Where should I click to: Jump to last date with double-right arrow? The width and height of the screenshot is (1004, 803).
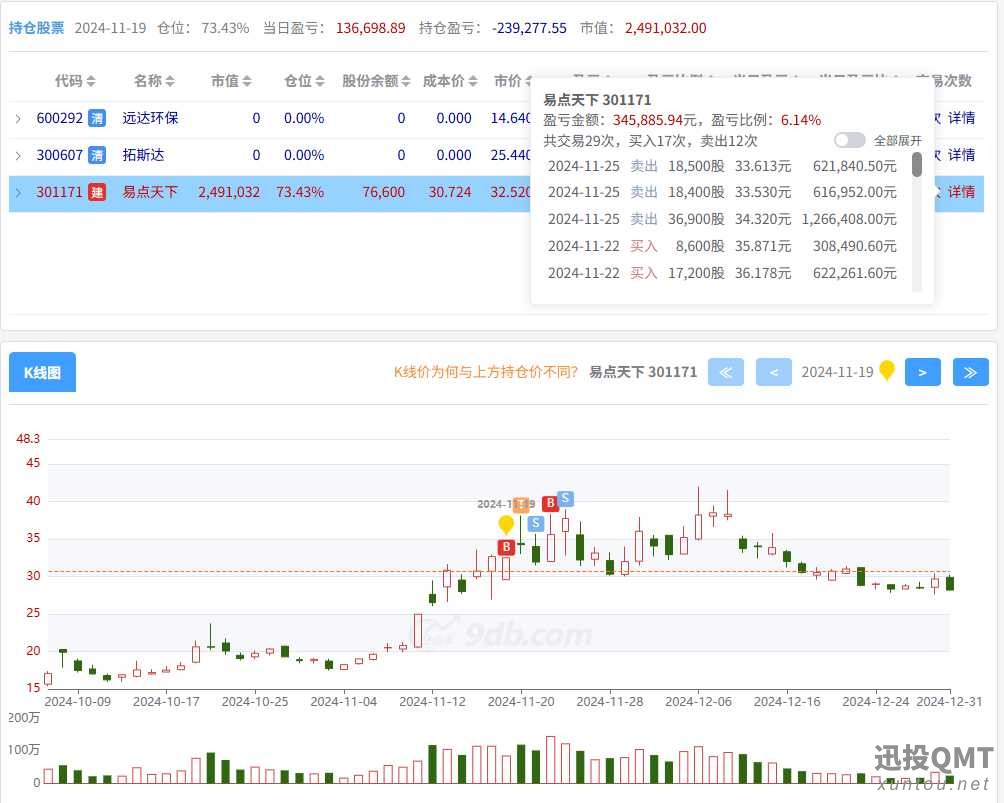(x=971, y=372)
